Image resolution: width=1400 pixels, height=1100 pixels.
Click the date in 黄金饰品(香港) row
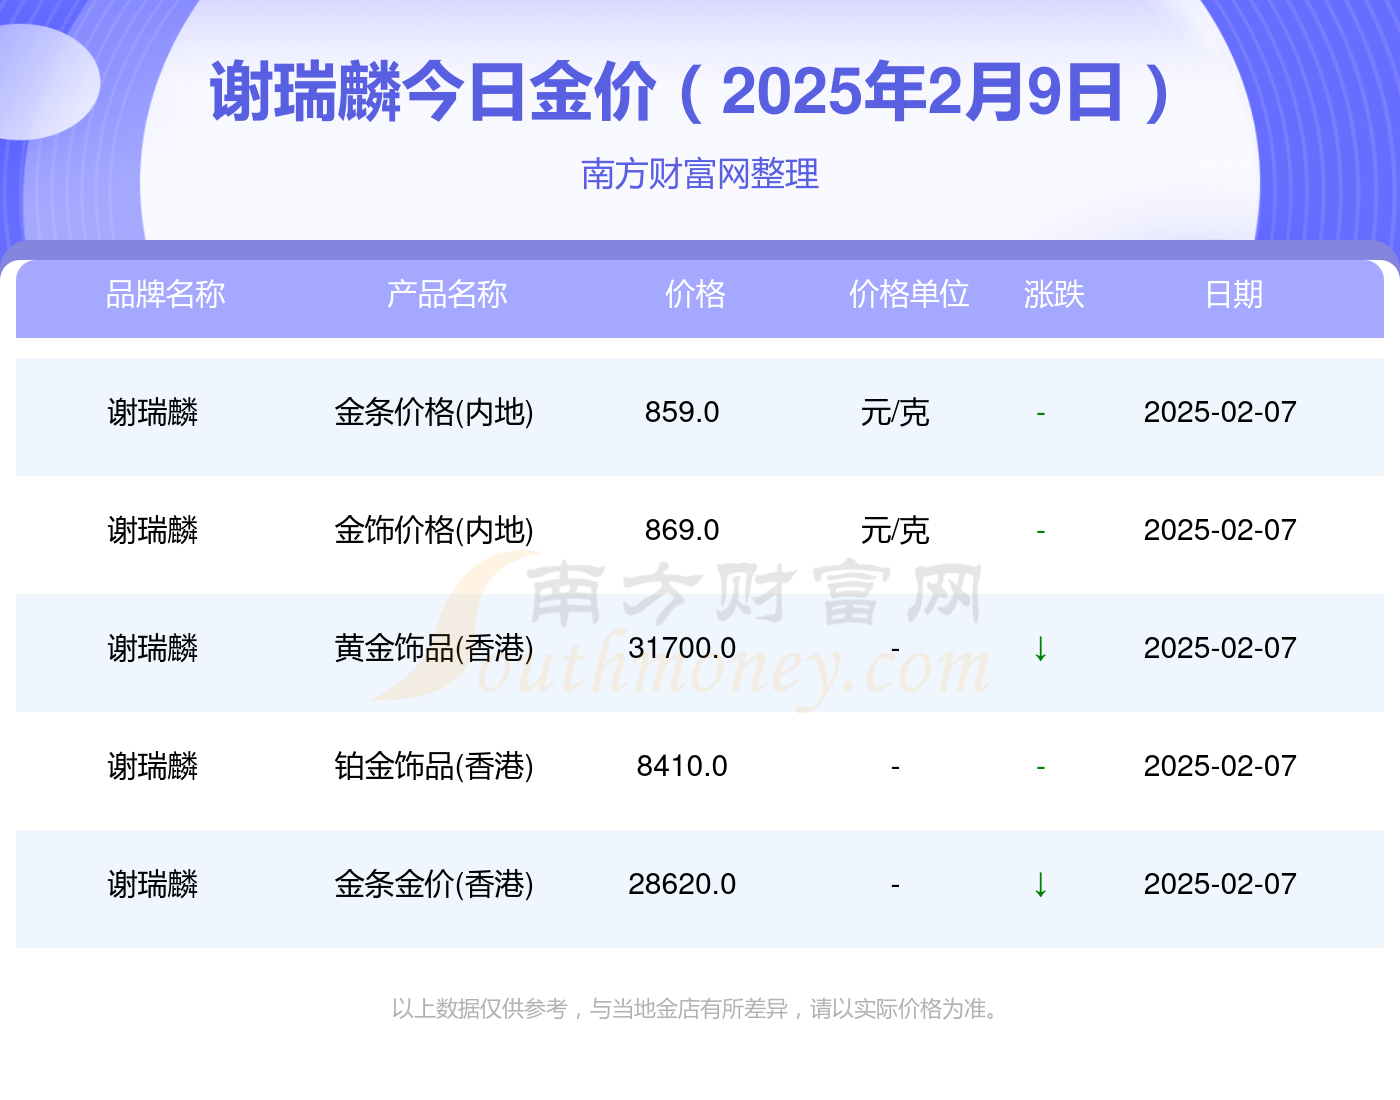[x=1220, y=648]
